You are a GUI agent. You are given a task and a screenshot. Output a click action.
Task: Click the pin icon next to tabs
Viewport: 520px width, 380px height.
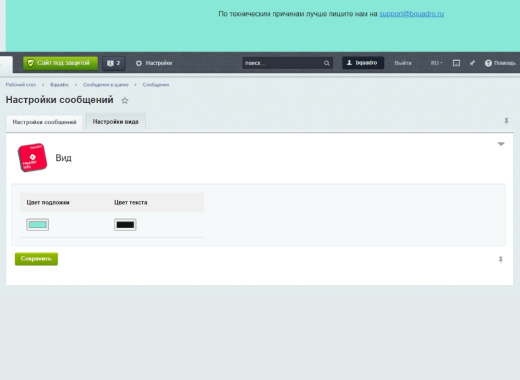point(506,121)
